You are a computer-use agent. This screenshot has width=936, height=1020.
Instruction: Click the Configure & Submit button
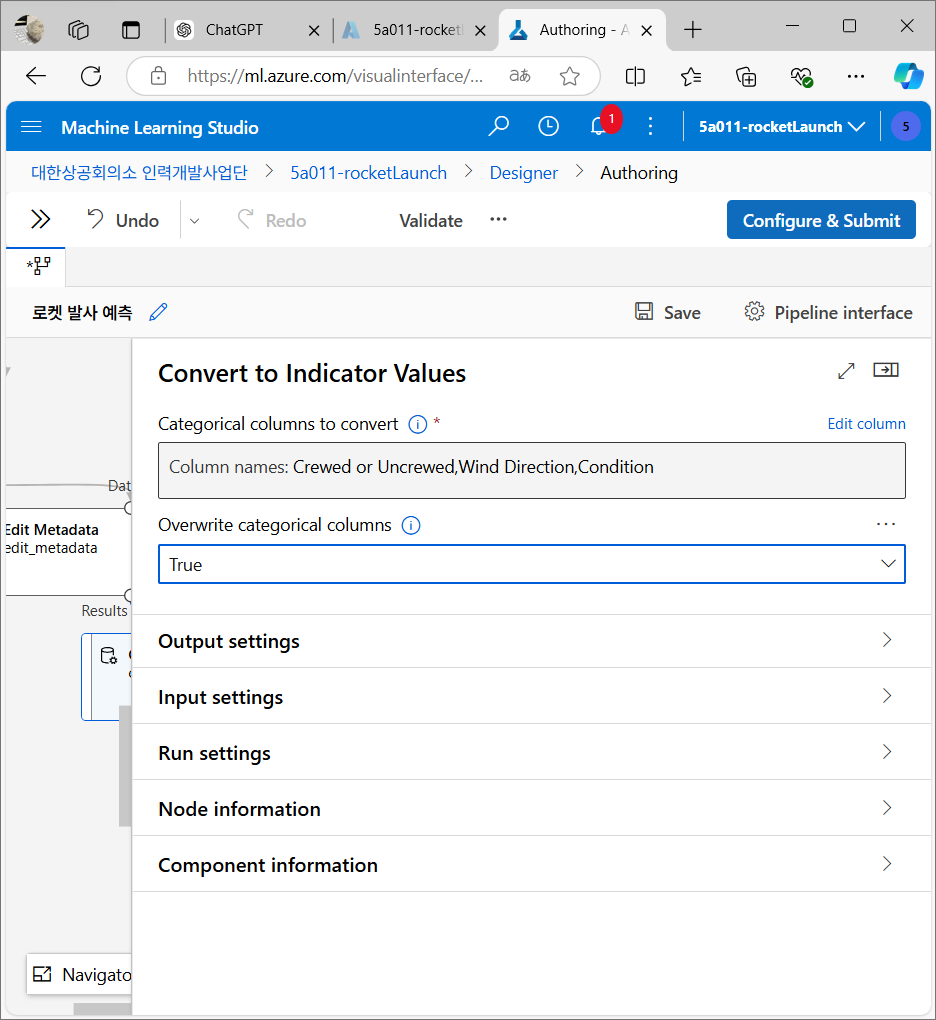coord(821,221)
